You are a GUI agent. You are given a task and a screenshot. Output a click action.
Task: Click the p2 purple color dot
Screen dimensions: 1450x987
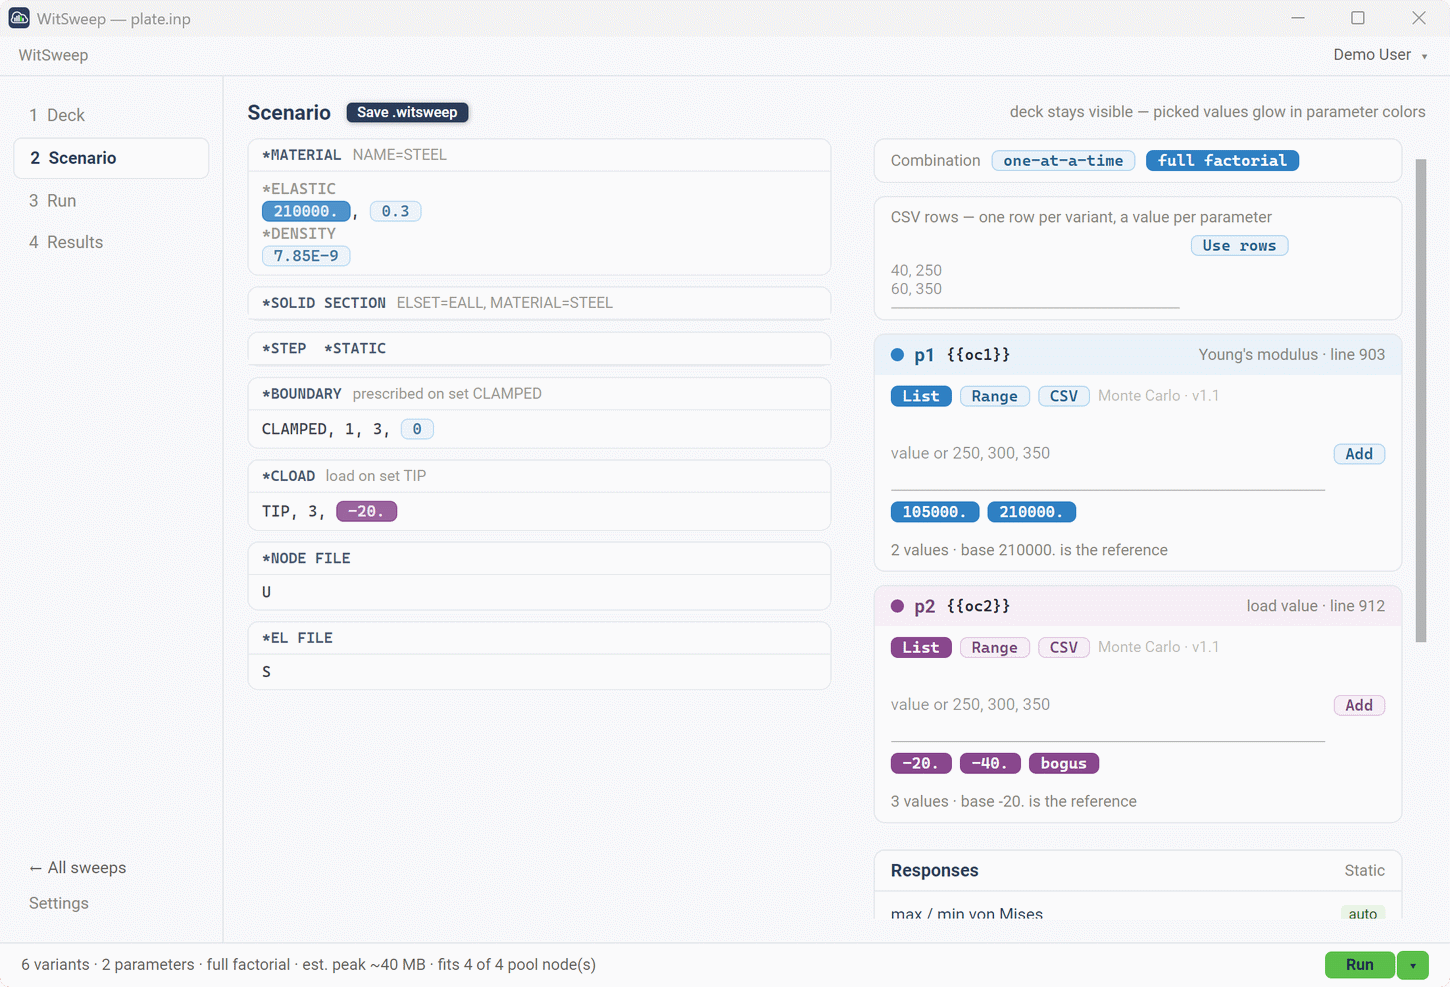click(x=897, y=606)
